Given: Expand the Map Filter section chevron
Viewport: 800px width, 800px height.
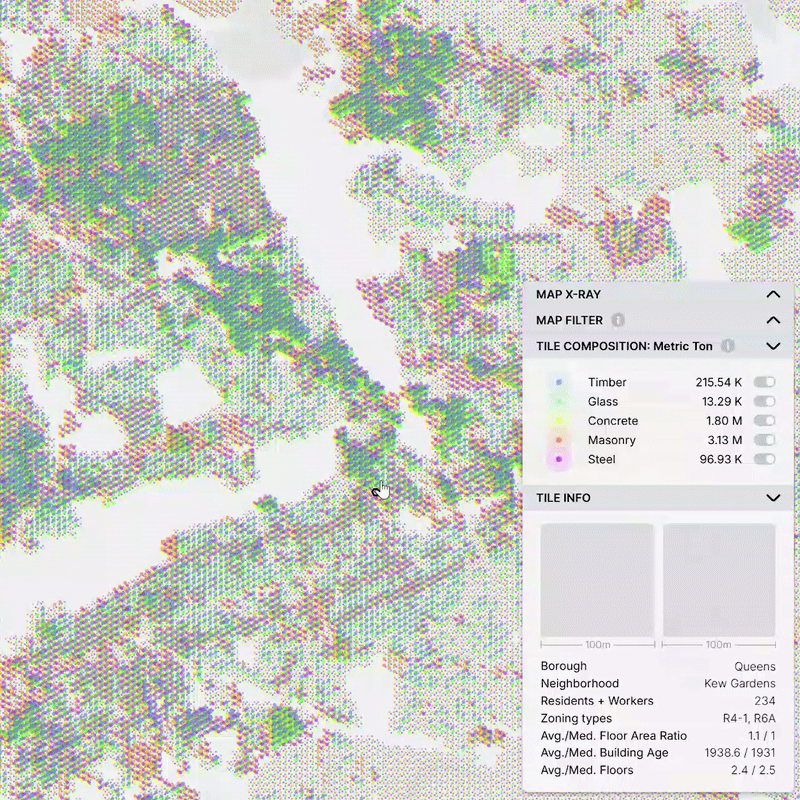Looking at the screenshot, I should click(772, 320).
